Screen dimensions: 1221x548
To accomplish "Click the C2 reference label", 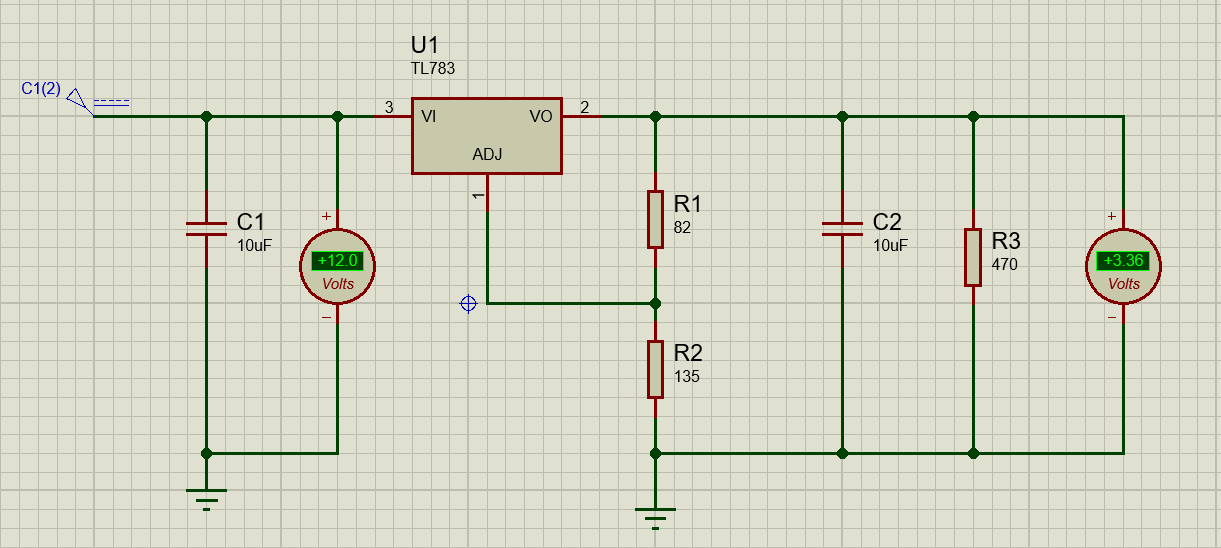I will (x=887, y=222).
